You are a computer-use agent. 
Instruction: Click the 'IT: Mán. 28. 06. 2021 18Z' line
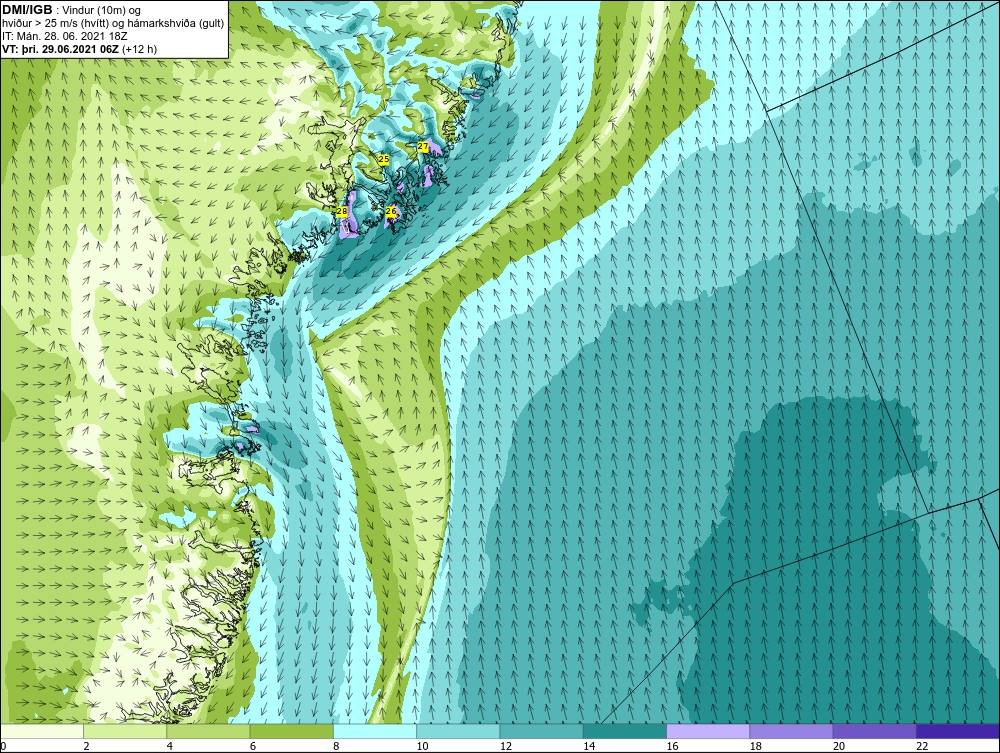point(64,36)
